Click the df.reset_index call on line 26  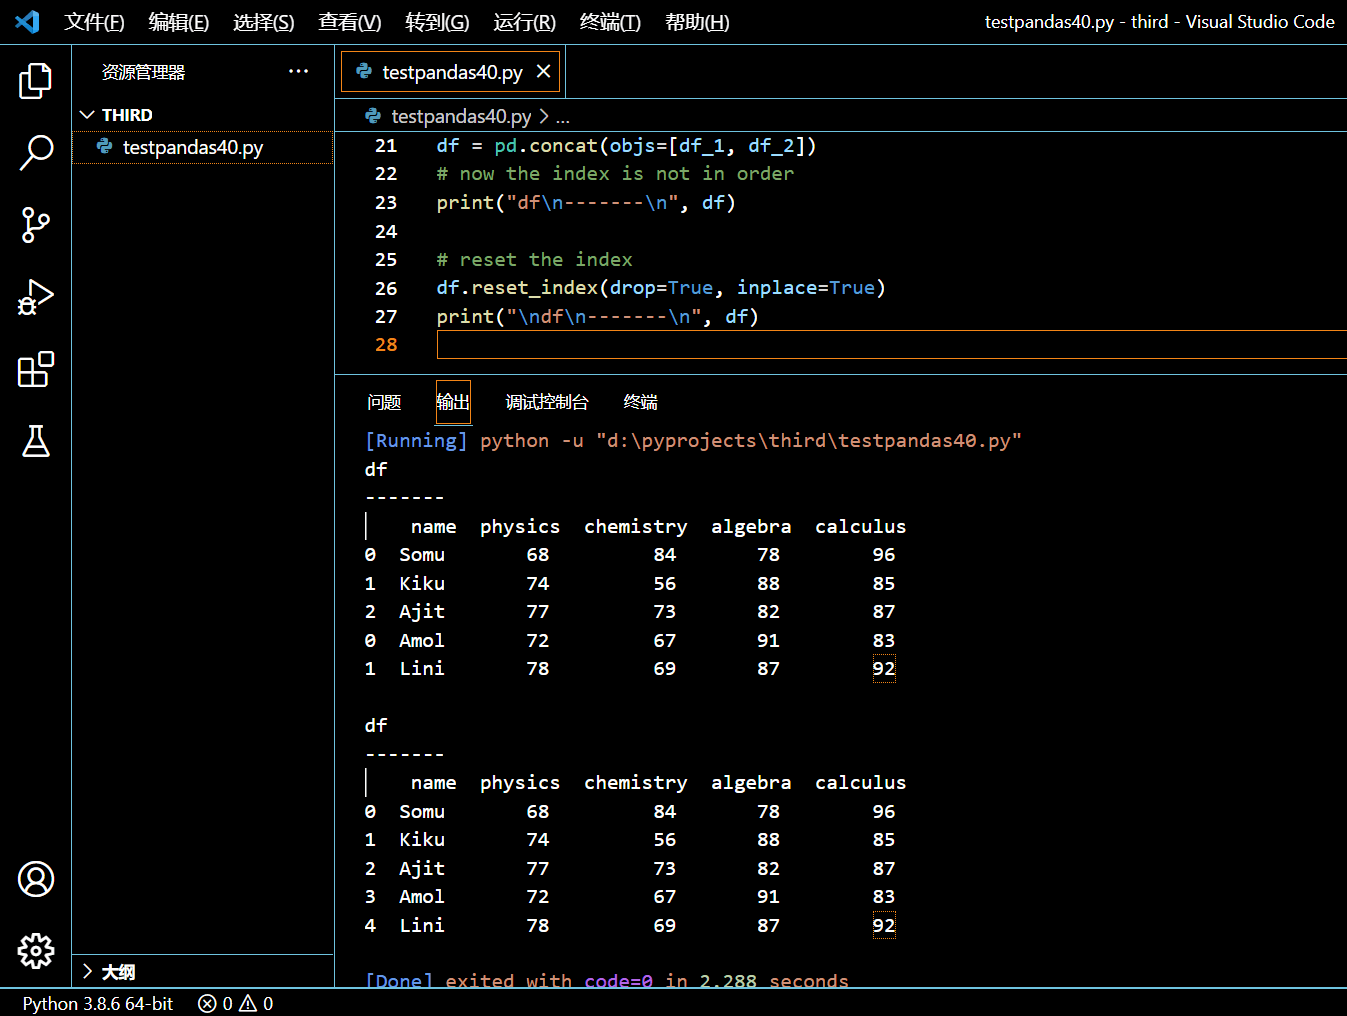(x=661, y=288)
